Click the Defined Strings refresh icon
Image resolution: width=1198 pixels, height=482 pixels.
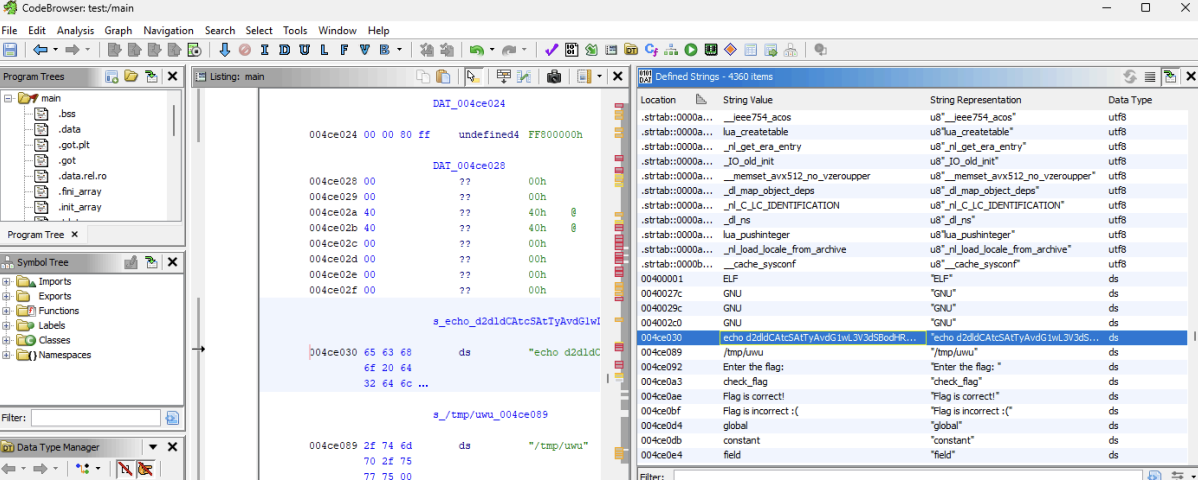[1129, 76]
